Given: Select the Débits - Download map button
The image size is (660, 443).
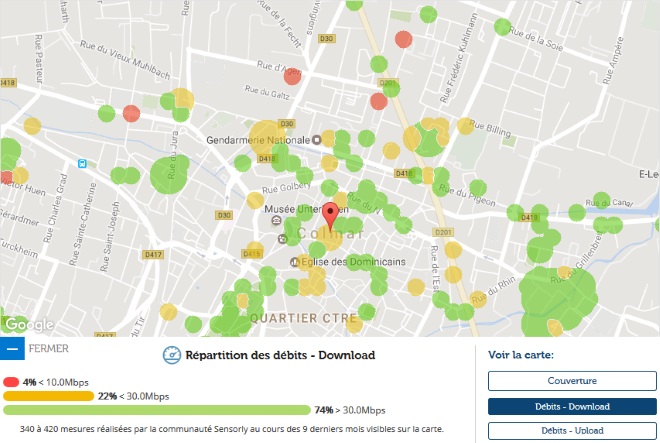Looking at the screenshot, I should pos(572,407).
